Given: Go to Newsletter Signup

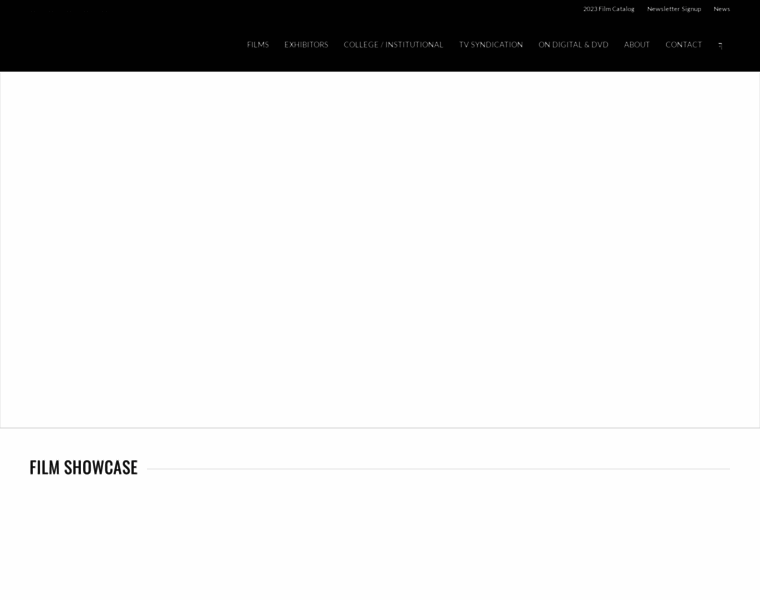Looking at the screenshot, I should click(674, 9).
